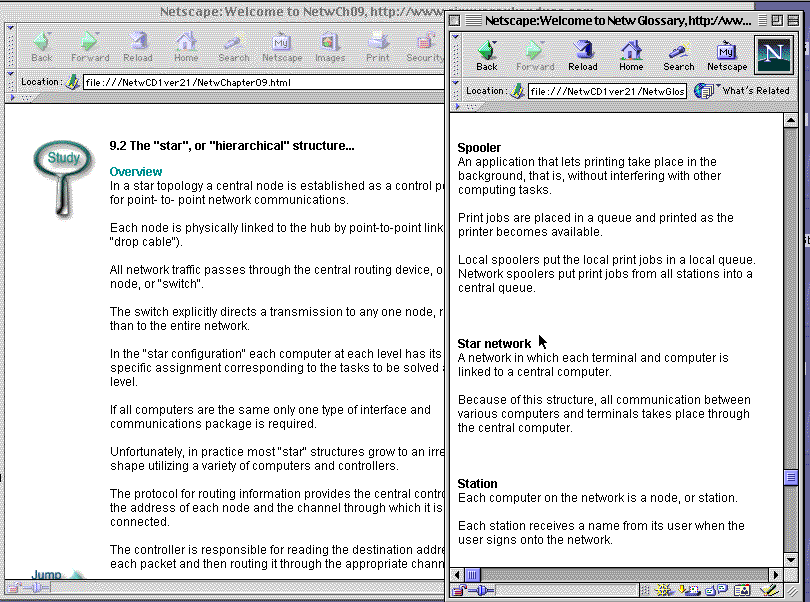The image size is (810, 602).
Task: Click the Glossary horizontal scrollbar left arrow
Action: coord(457,575)
